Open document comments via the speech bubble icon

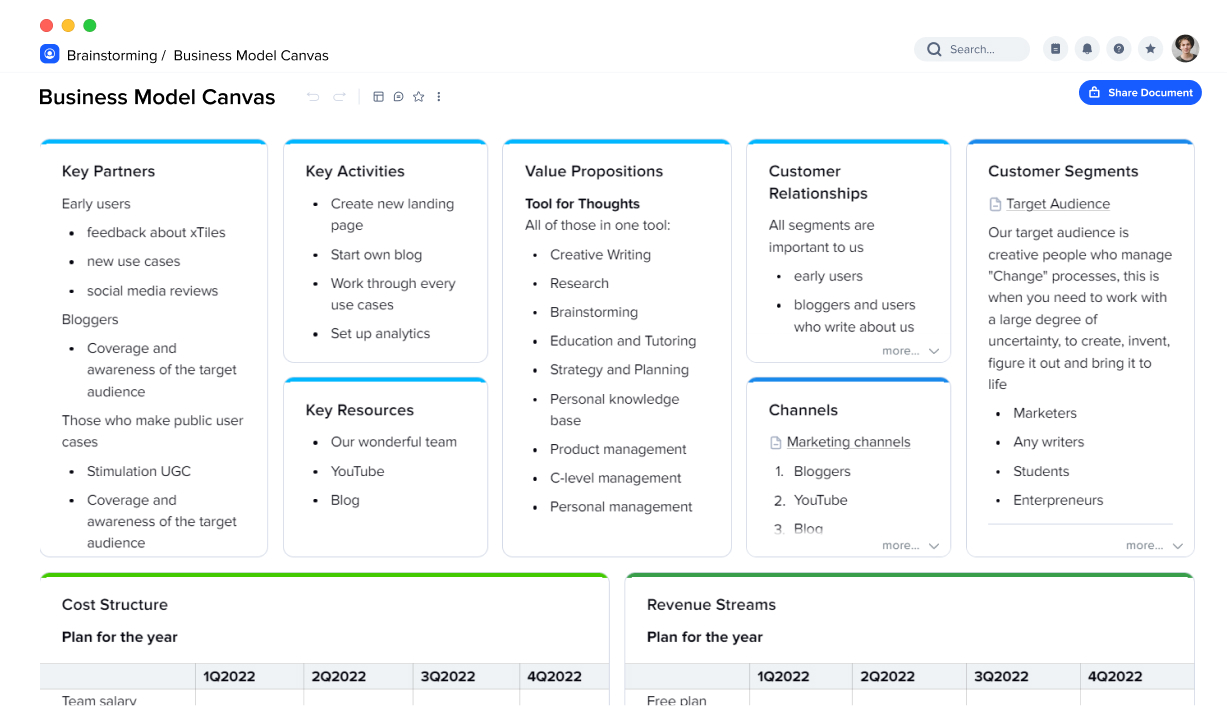398,96
